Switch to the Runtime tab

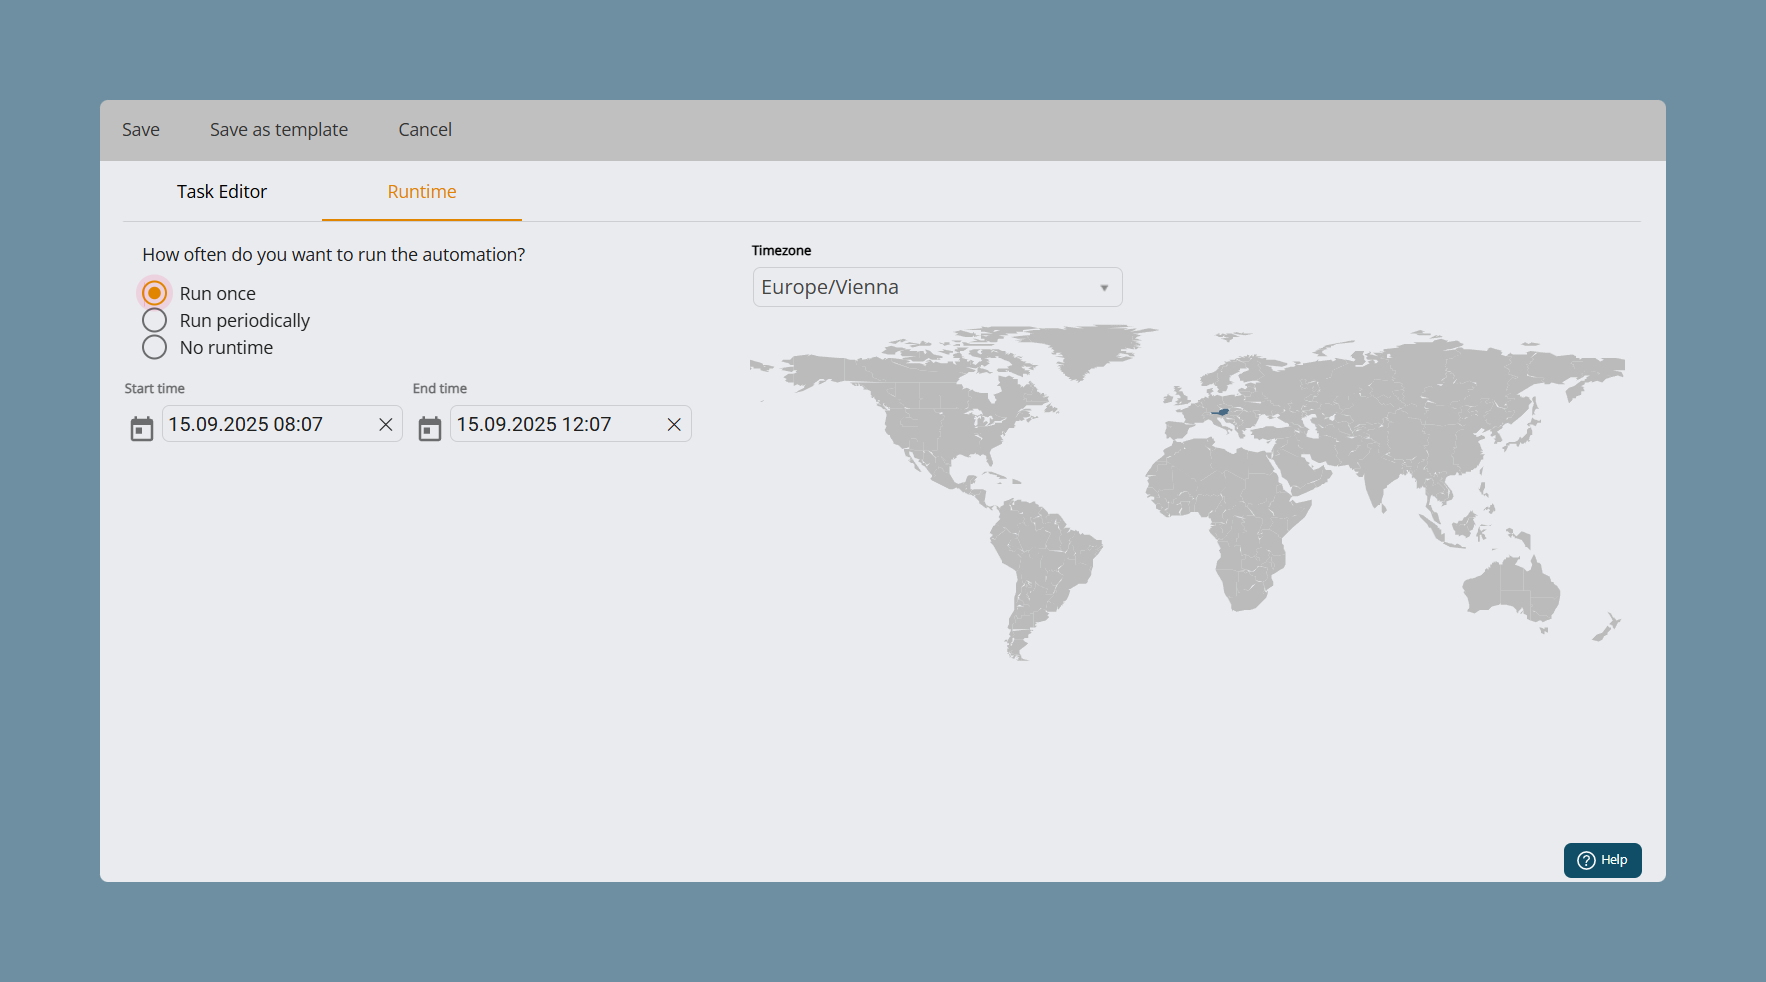click(x=422, y=192)
